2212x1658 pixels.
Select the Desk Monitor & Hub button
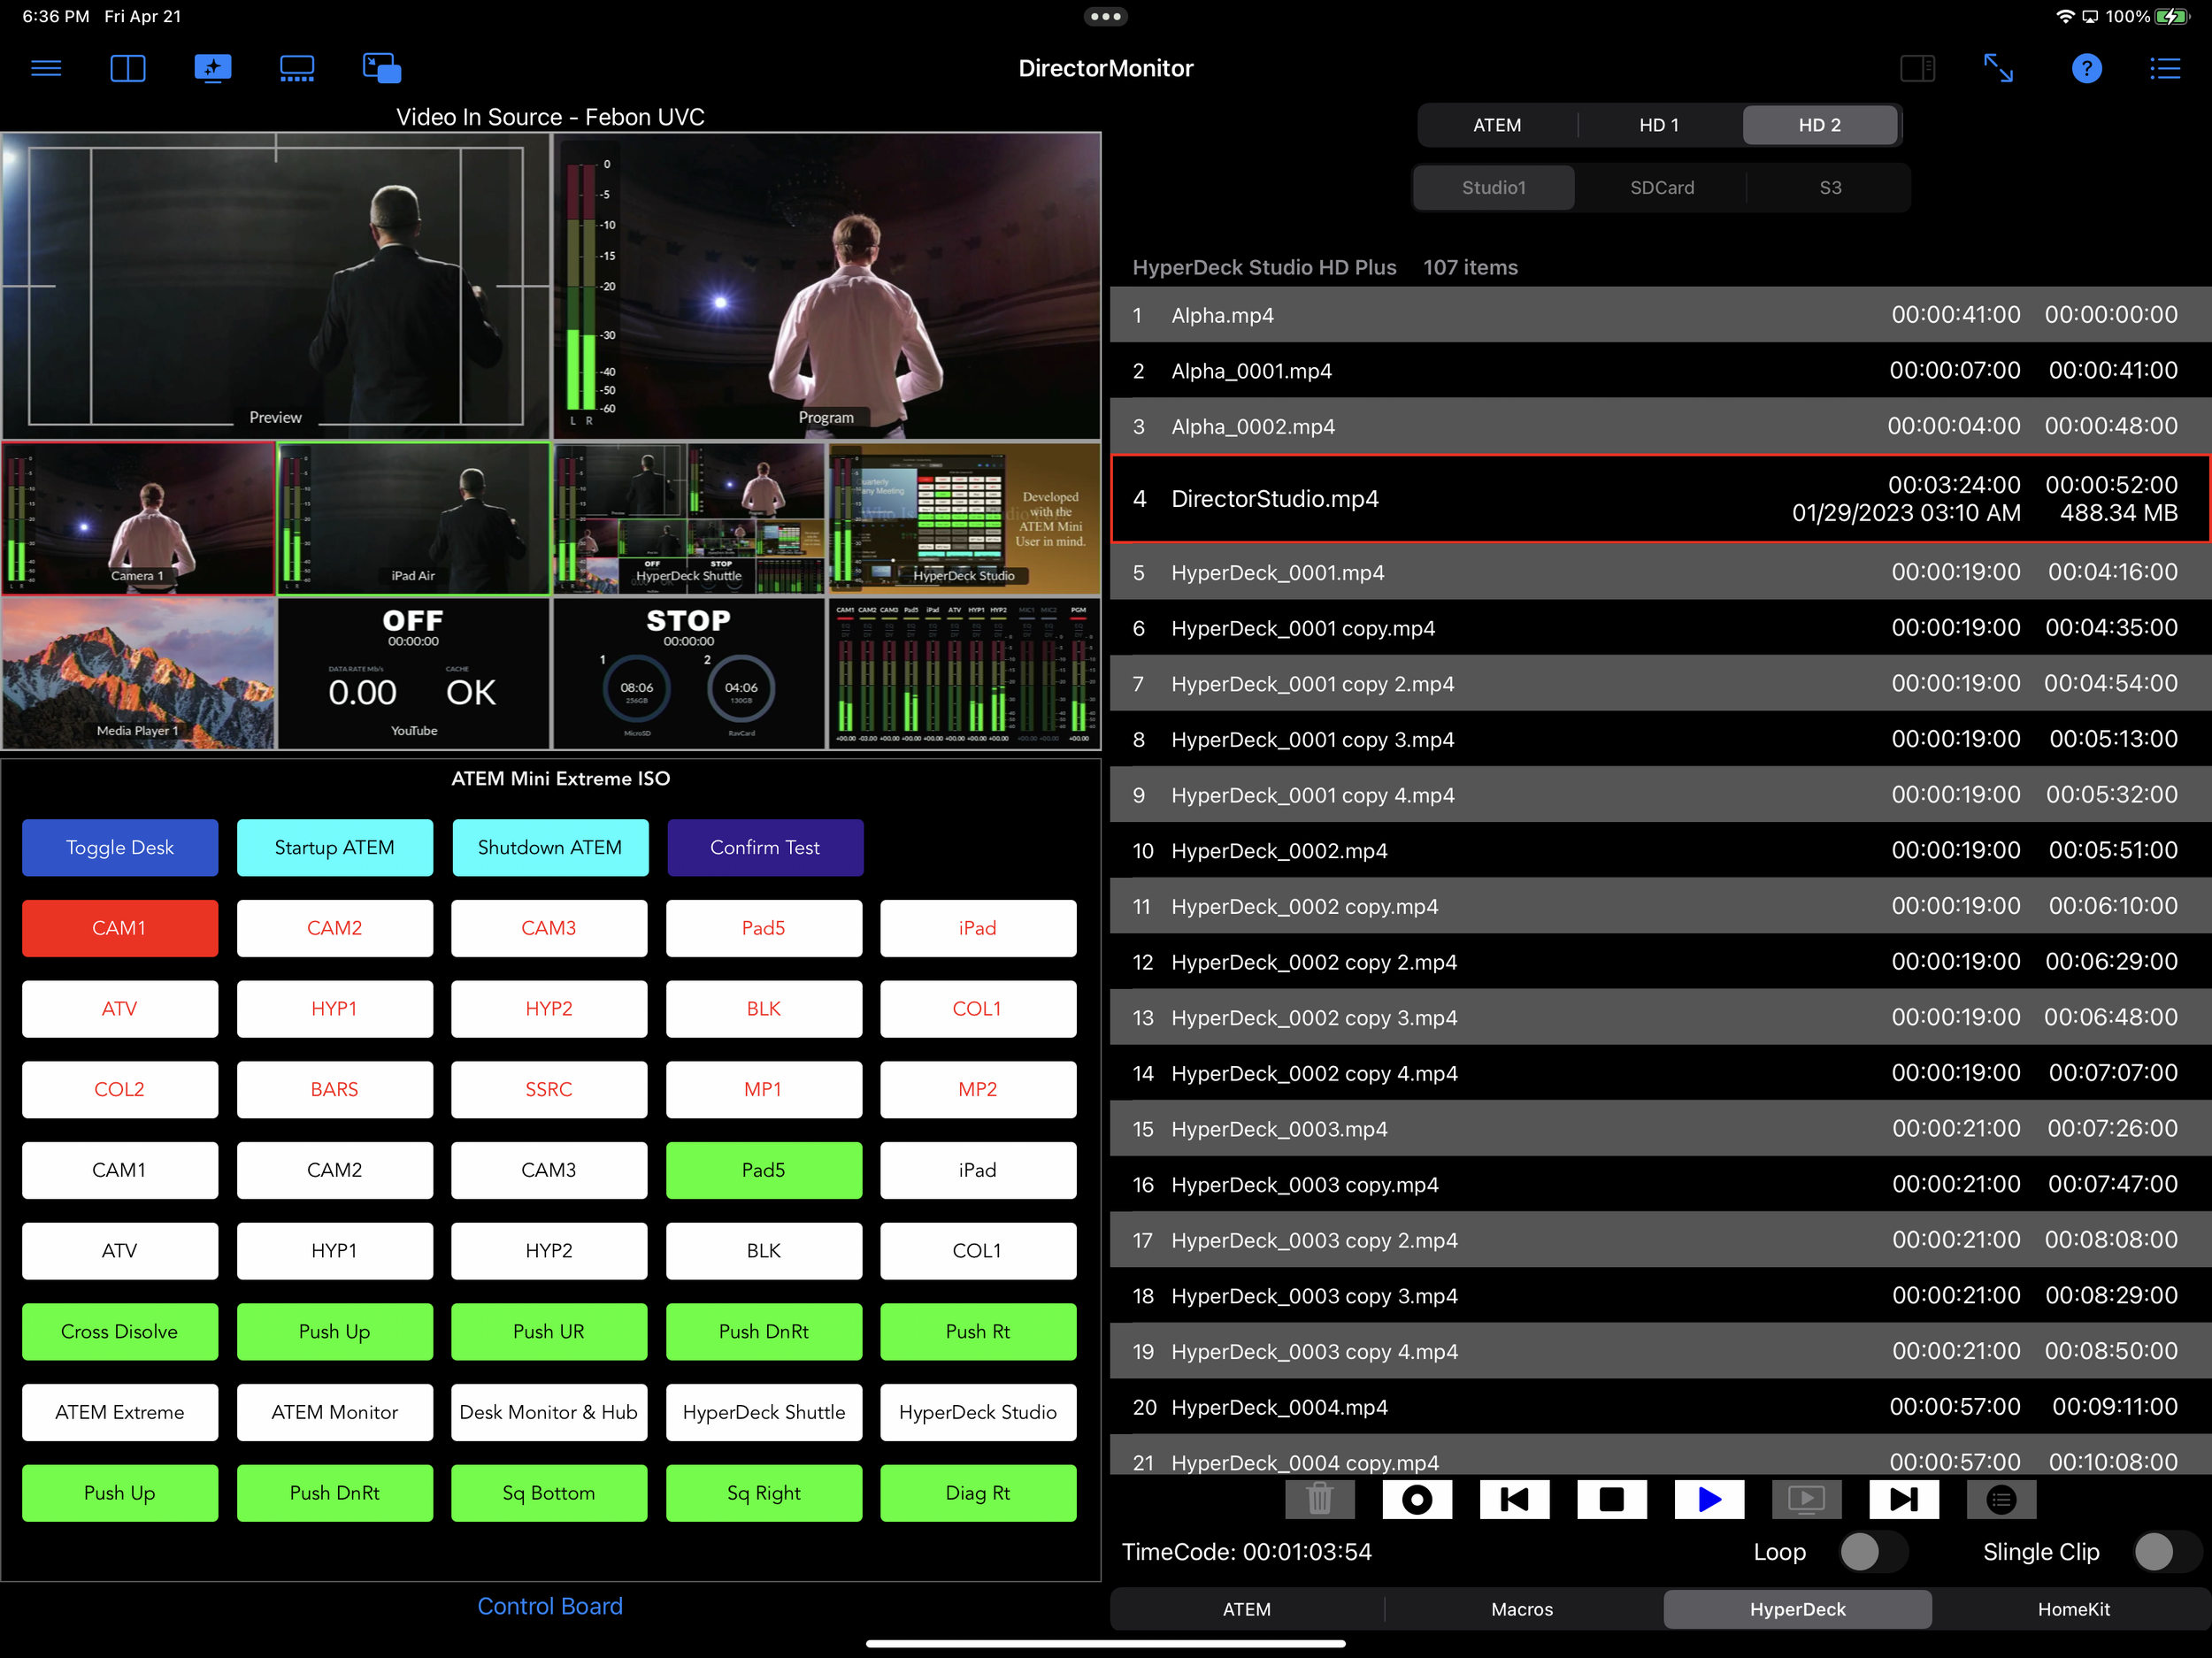point(549,1412)
